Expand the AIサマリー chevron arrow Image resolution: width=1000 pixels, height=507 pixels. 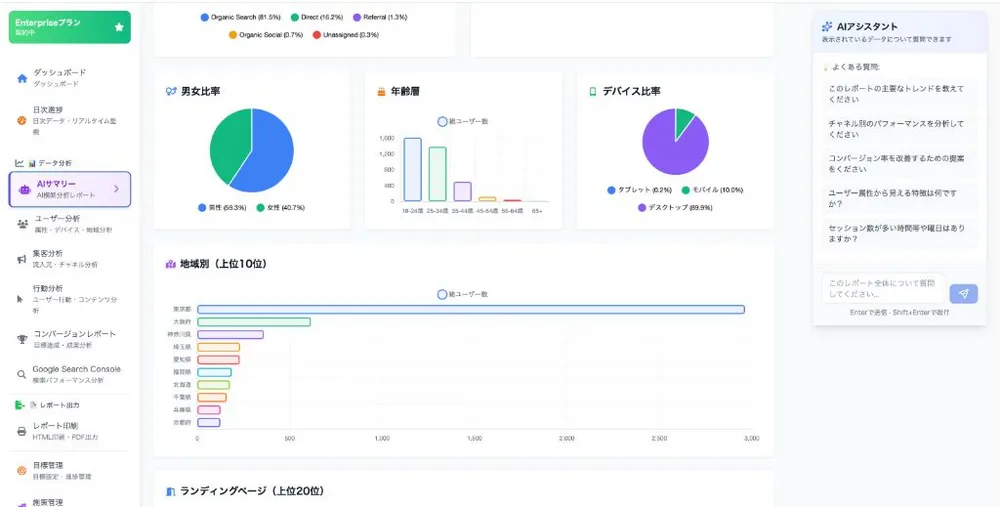(x=116, y=189)
